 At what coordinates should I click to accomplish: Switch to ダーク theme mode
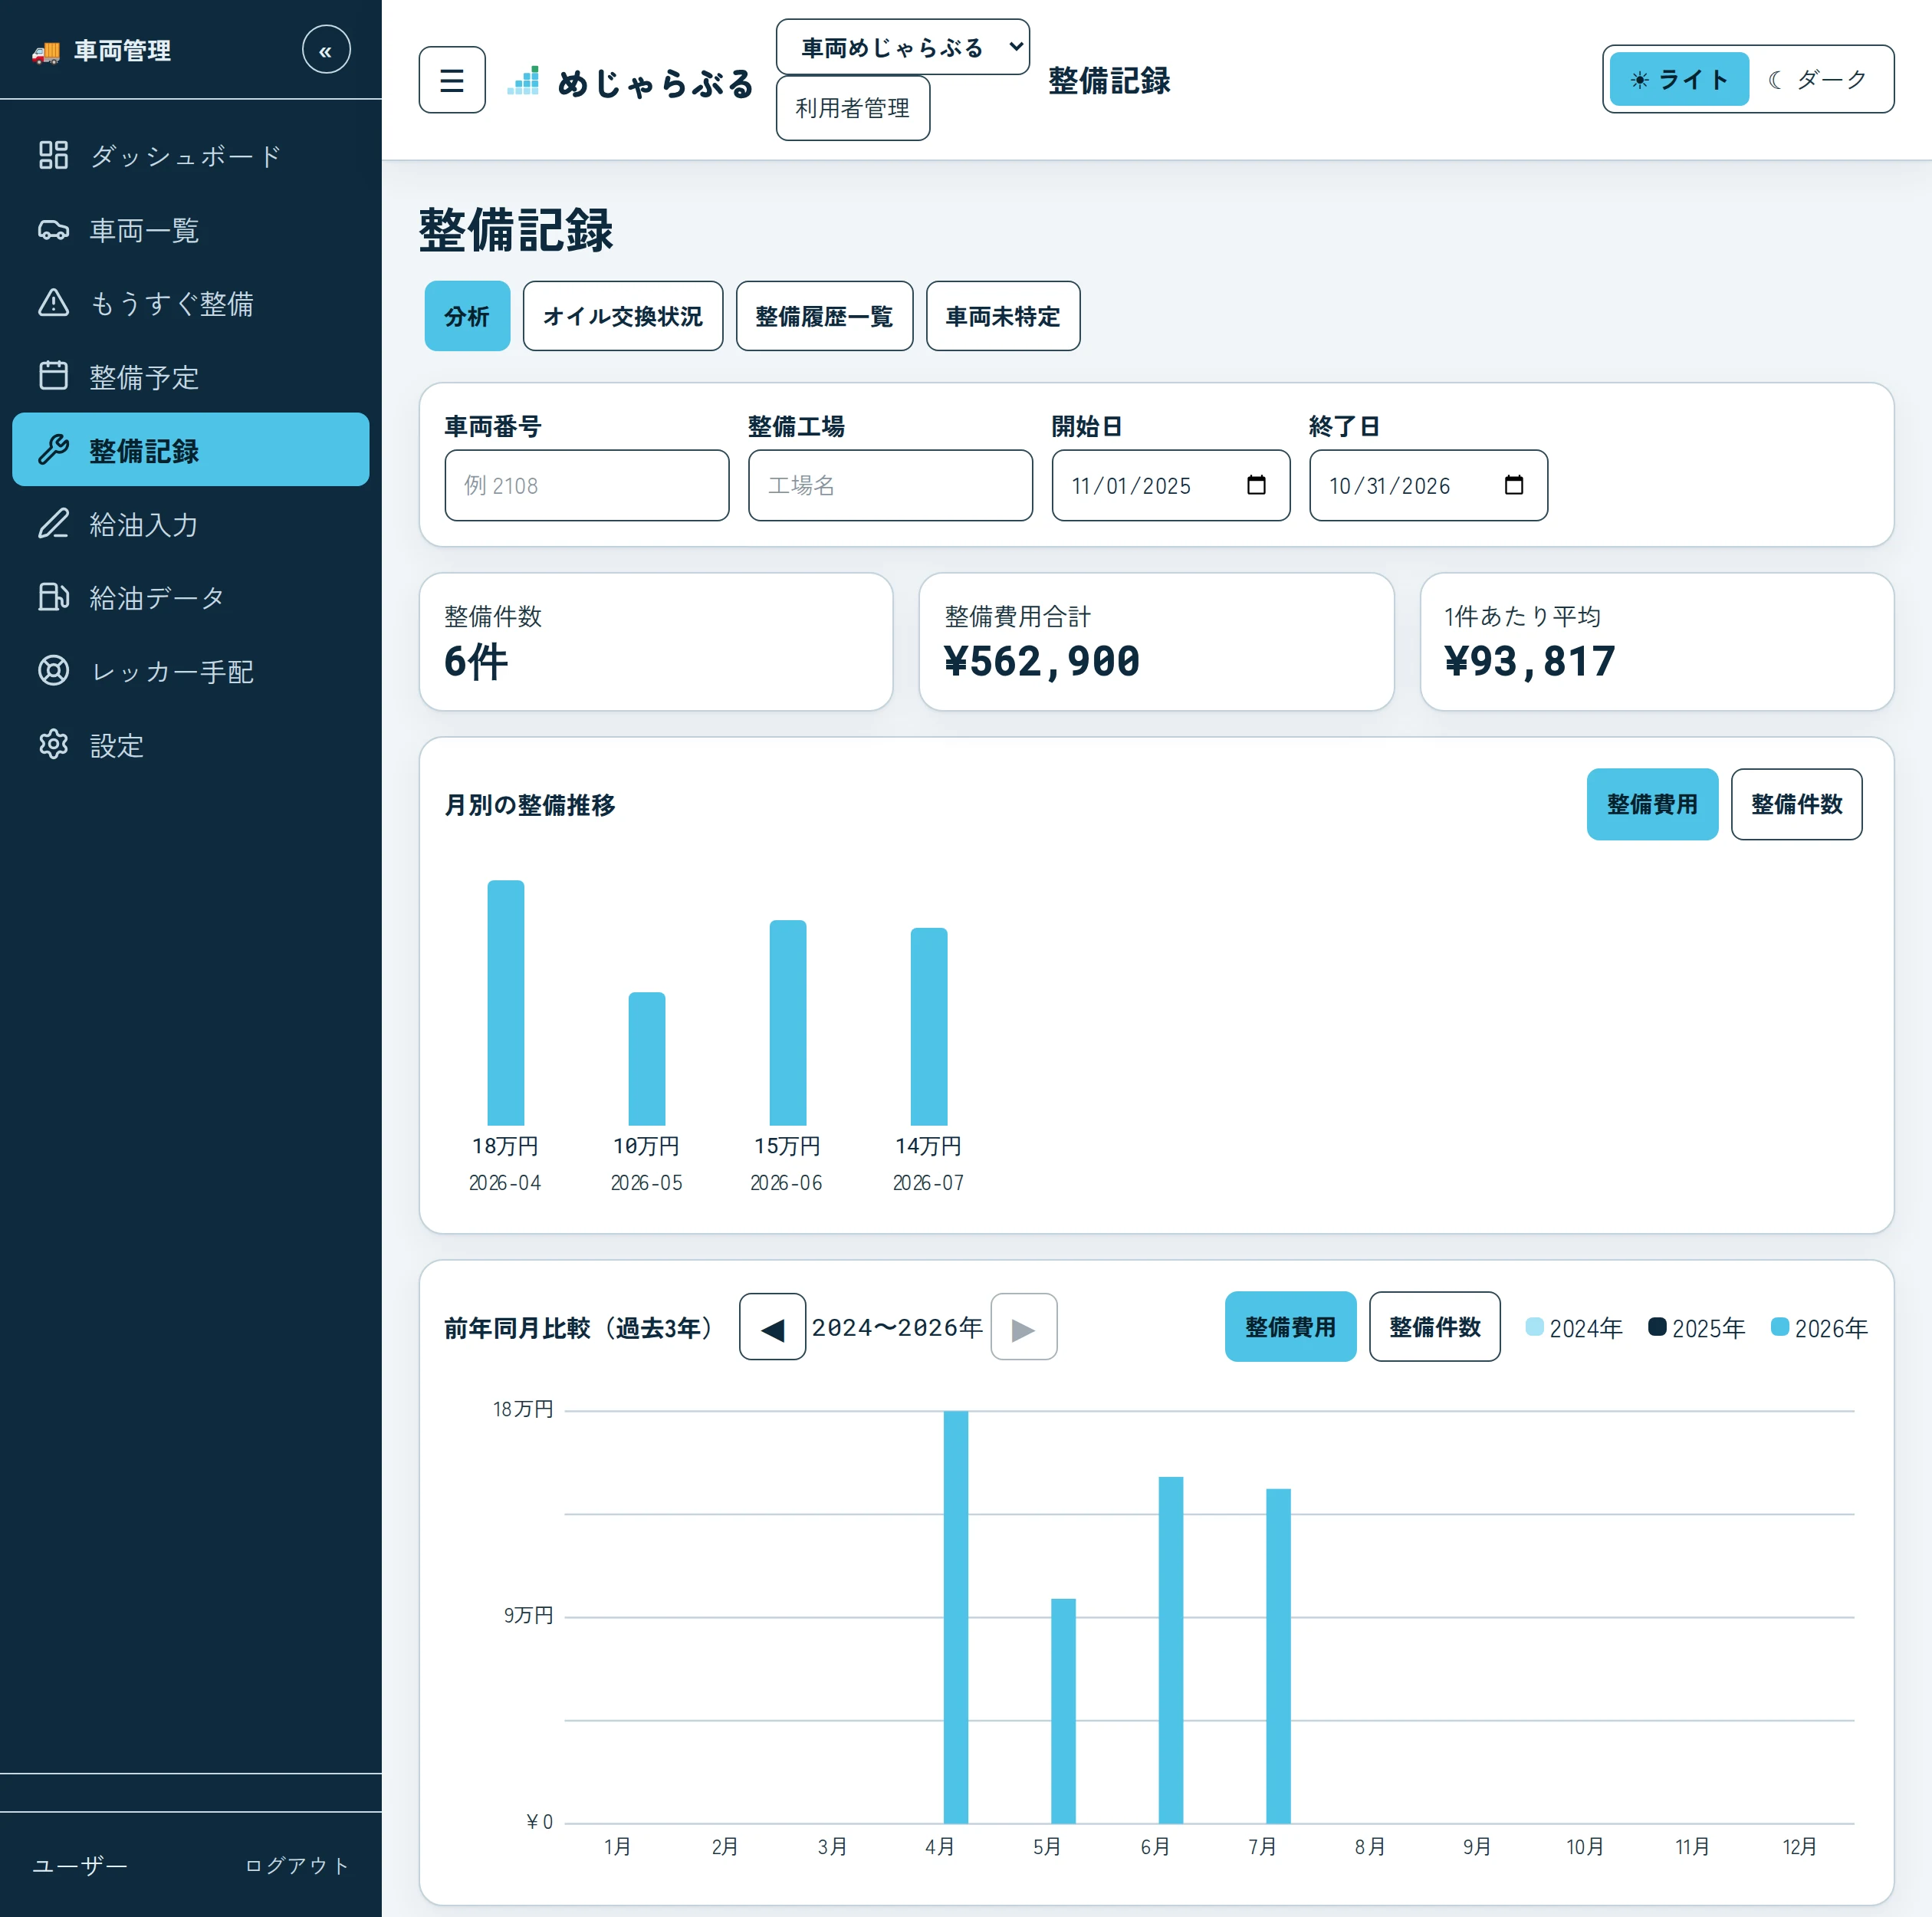click(1818, 80)
